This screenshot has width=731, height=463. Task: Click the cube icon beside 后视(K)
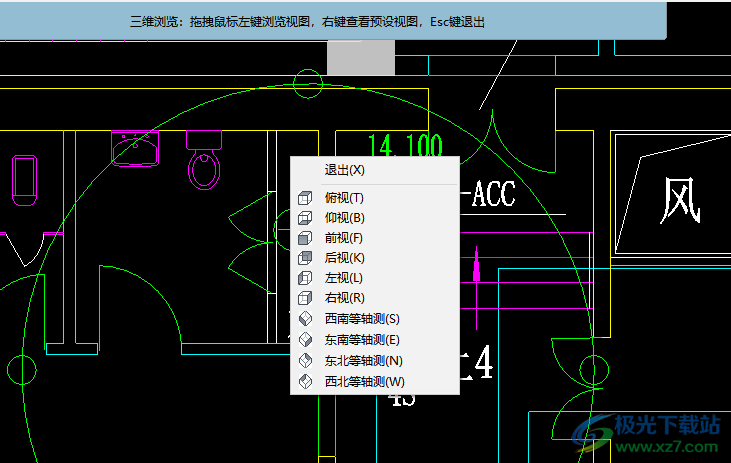[x=305, y=258]
